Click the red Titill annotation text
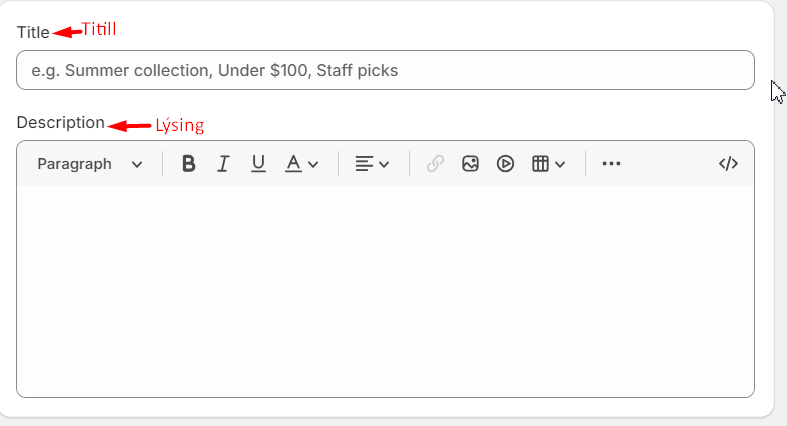The height and width of the screenshot is (426, 787). [98, 30]
